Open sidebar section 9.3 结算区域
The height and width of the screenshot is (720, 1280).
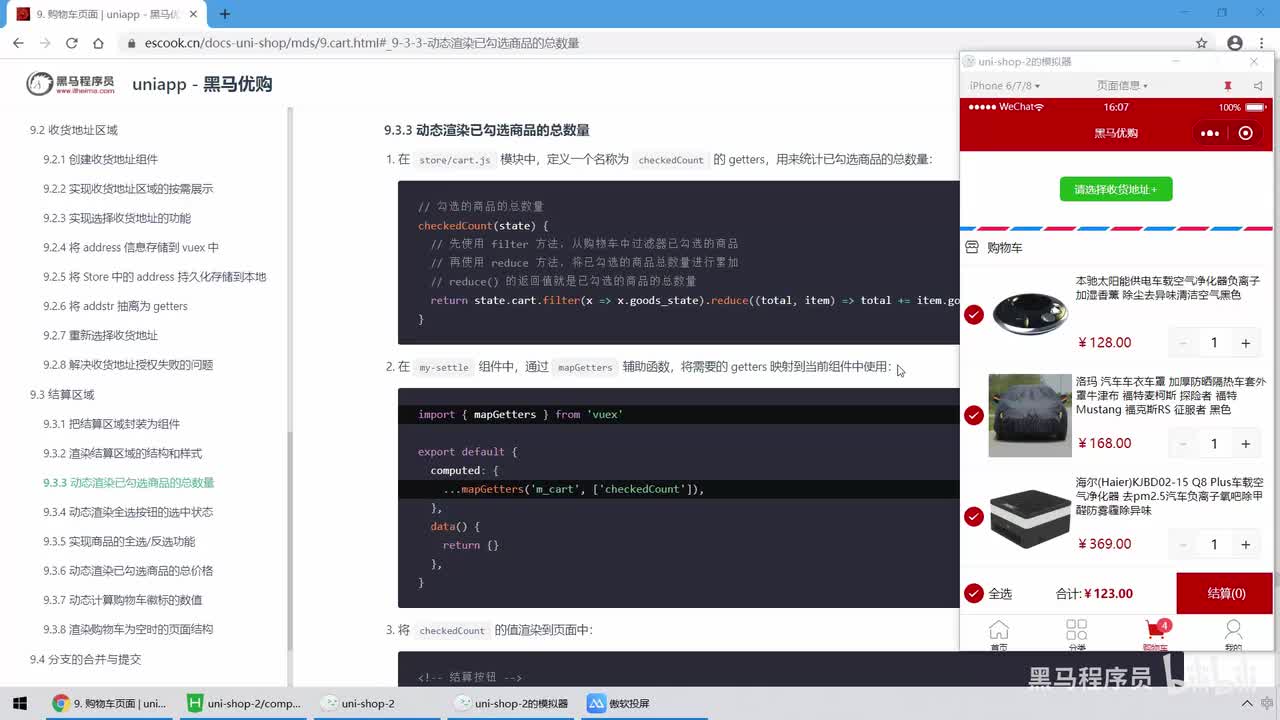point(62,395)
